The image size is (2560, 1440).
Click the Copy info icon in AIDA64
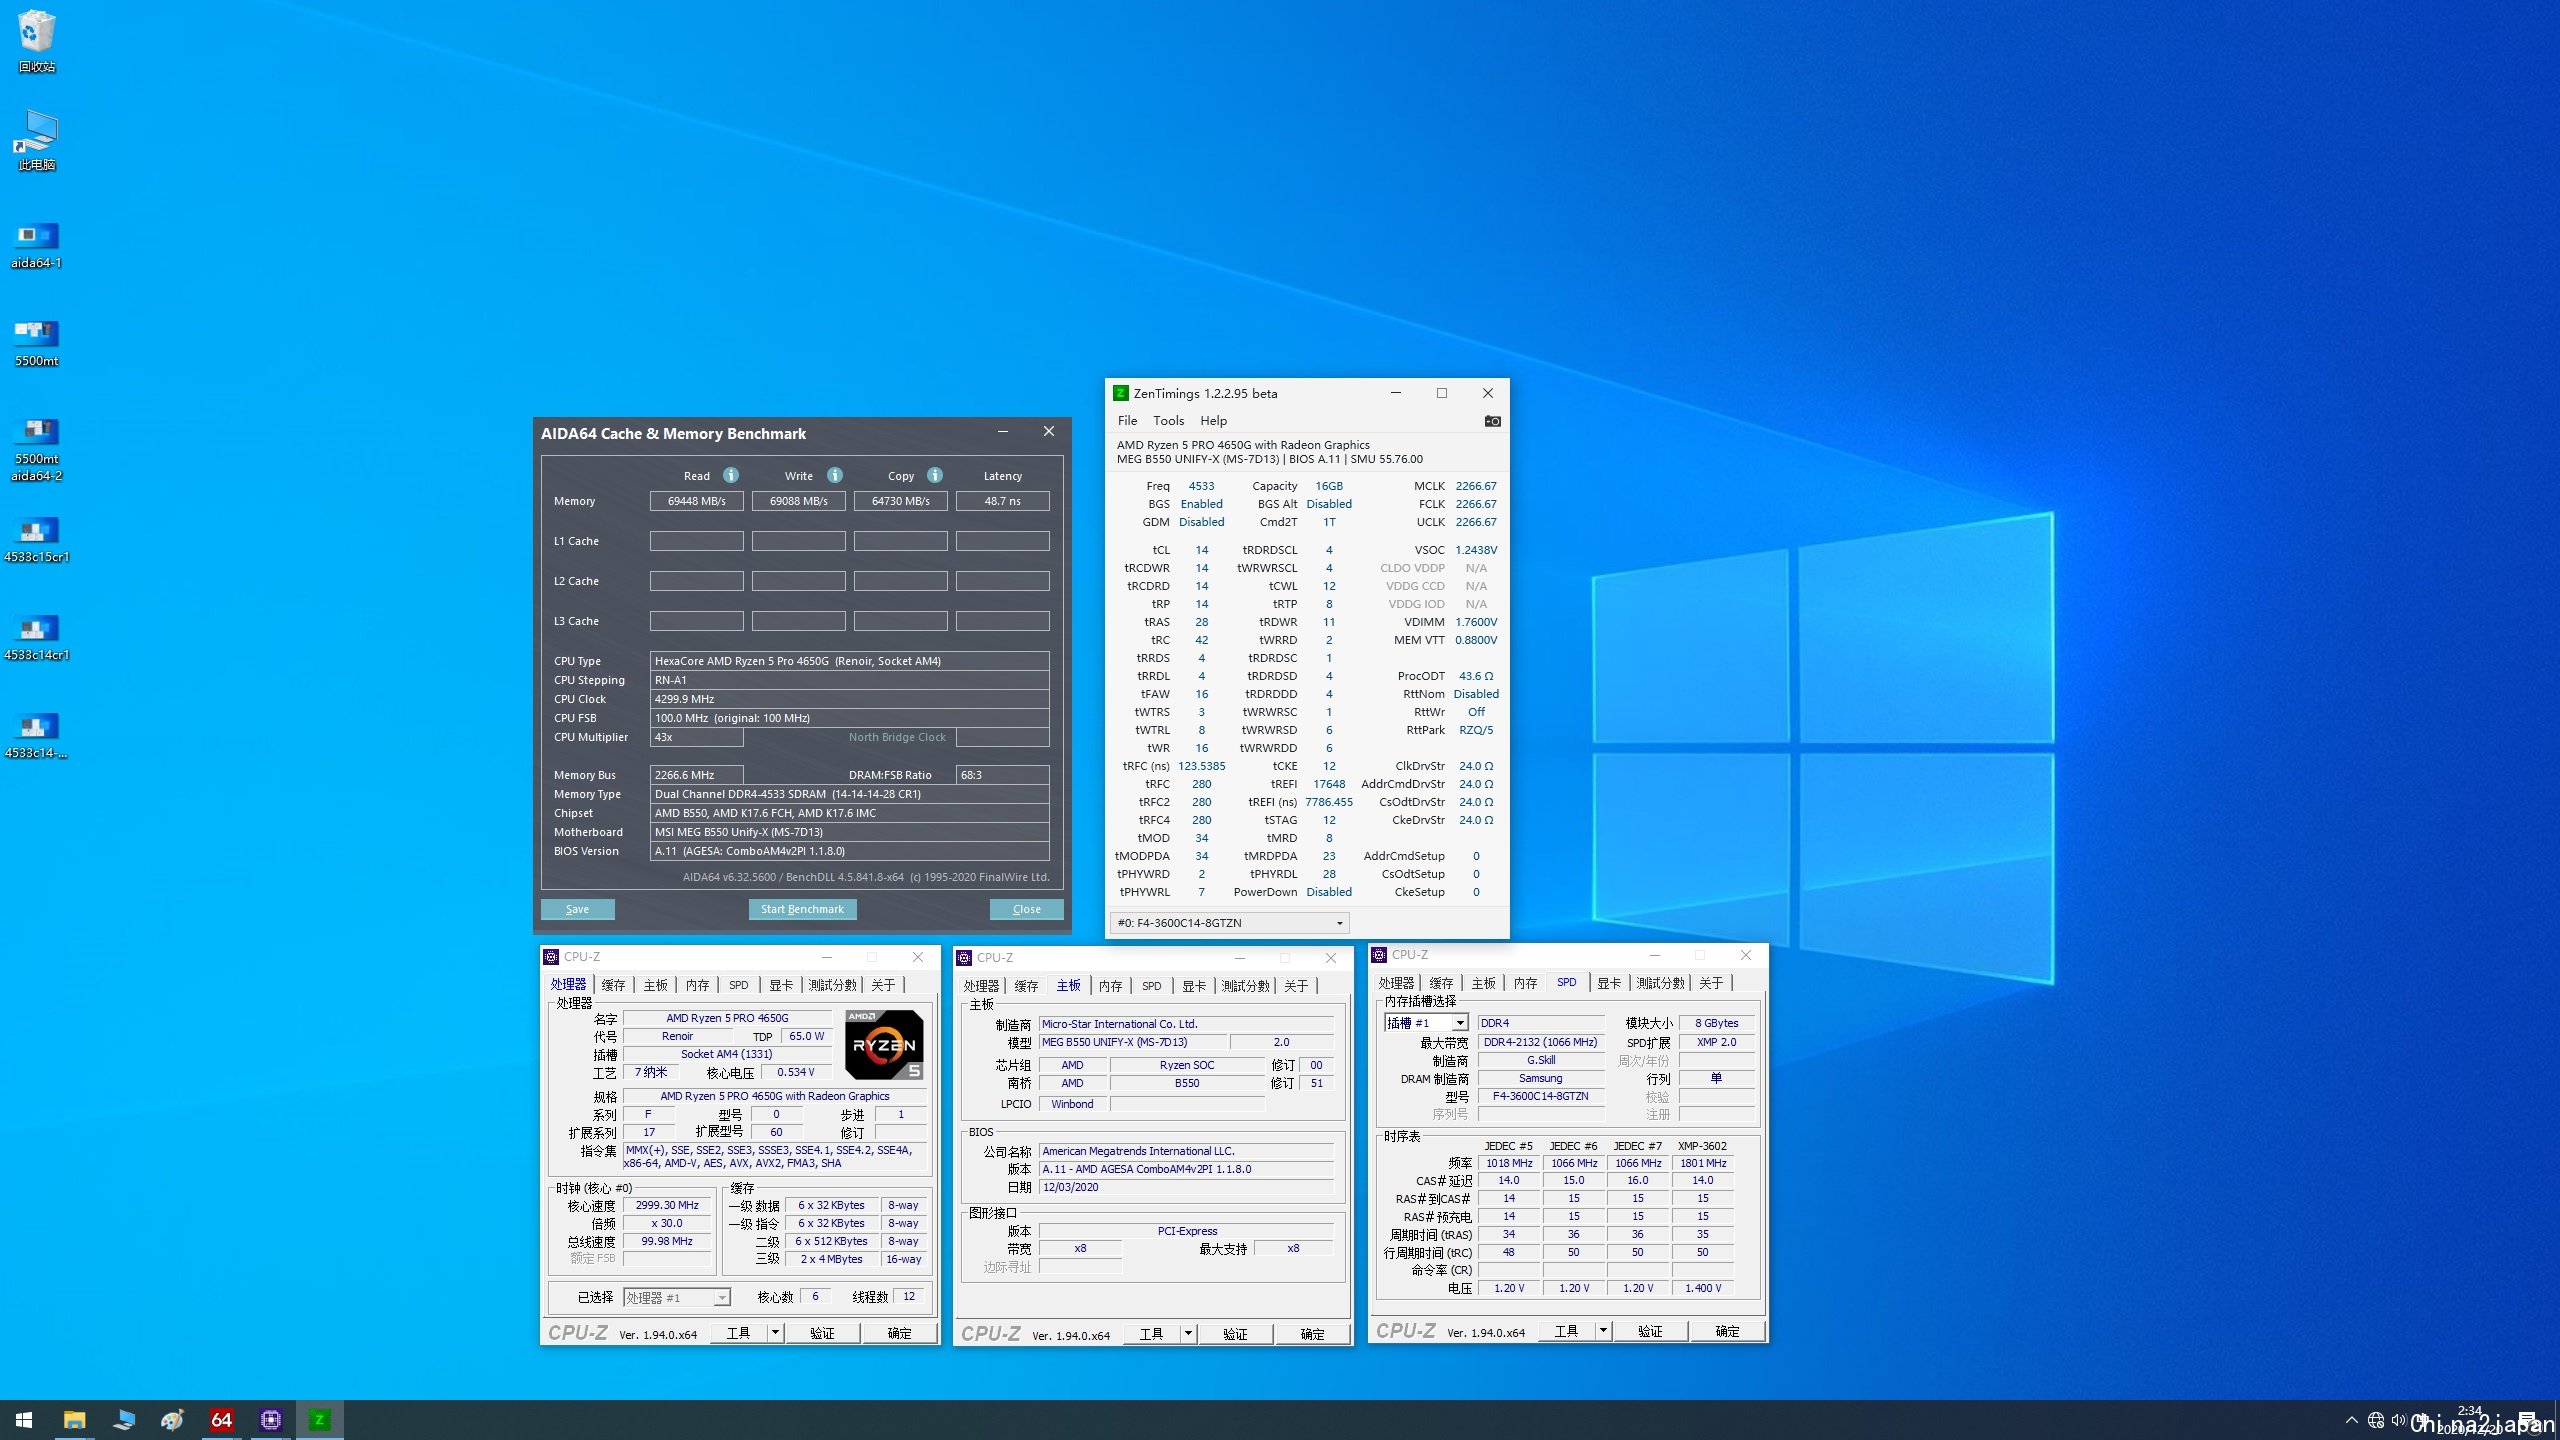[x=935, y=475]
